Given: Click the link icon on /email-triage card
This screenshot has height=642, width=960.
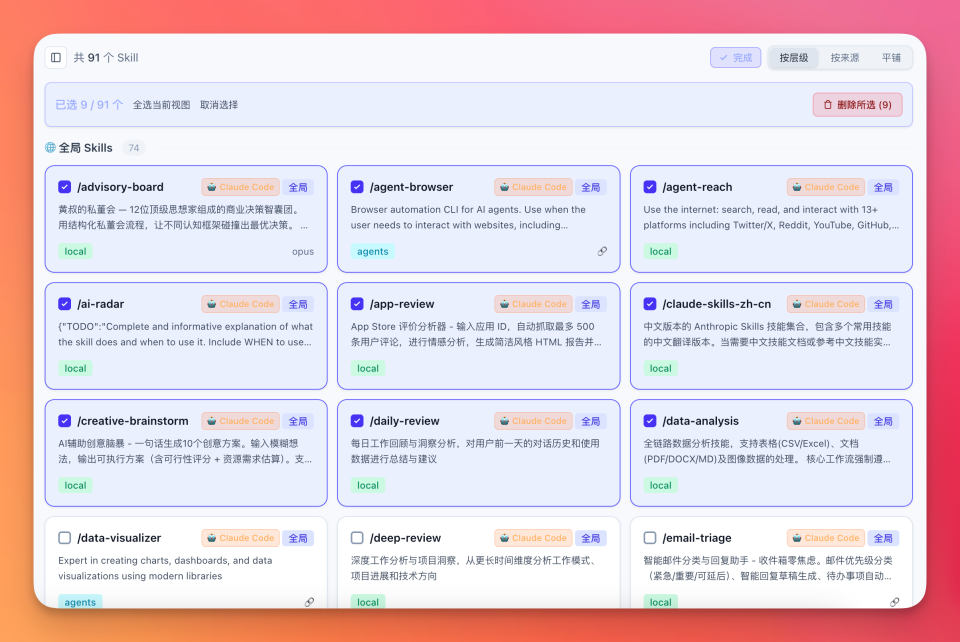Looking at the screenshot, I should [895, 602].
